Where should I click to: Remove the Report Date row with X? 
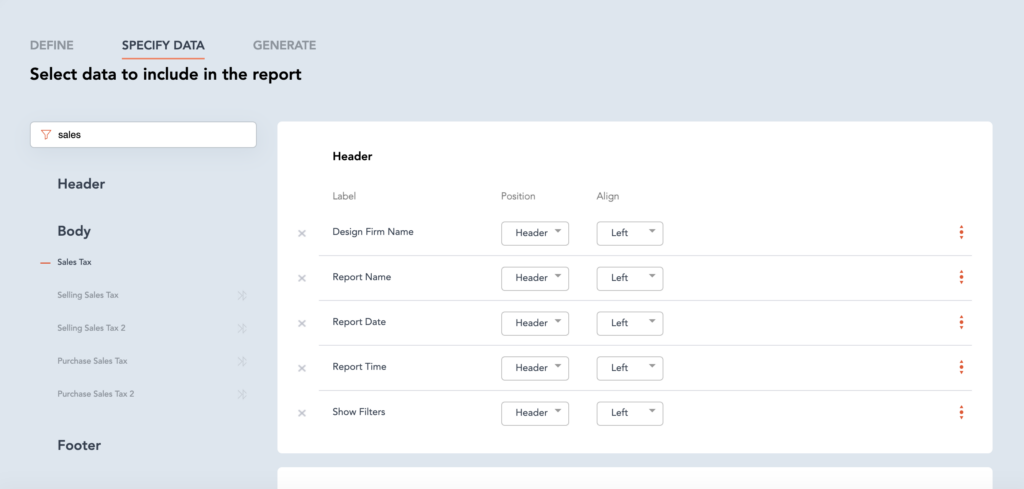click(302, 323)
